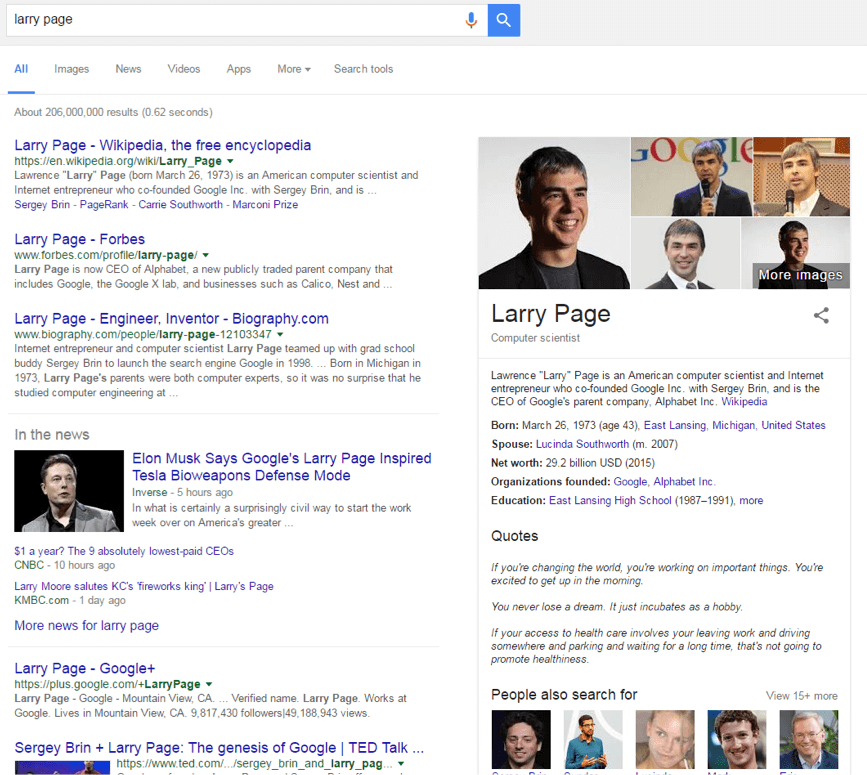
Task: Click Lucinda Southworth spouse link
Action: pyautogui.click(x=582, y=444)
